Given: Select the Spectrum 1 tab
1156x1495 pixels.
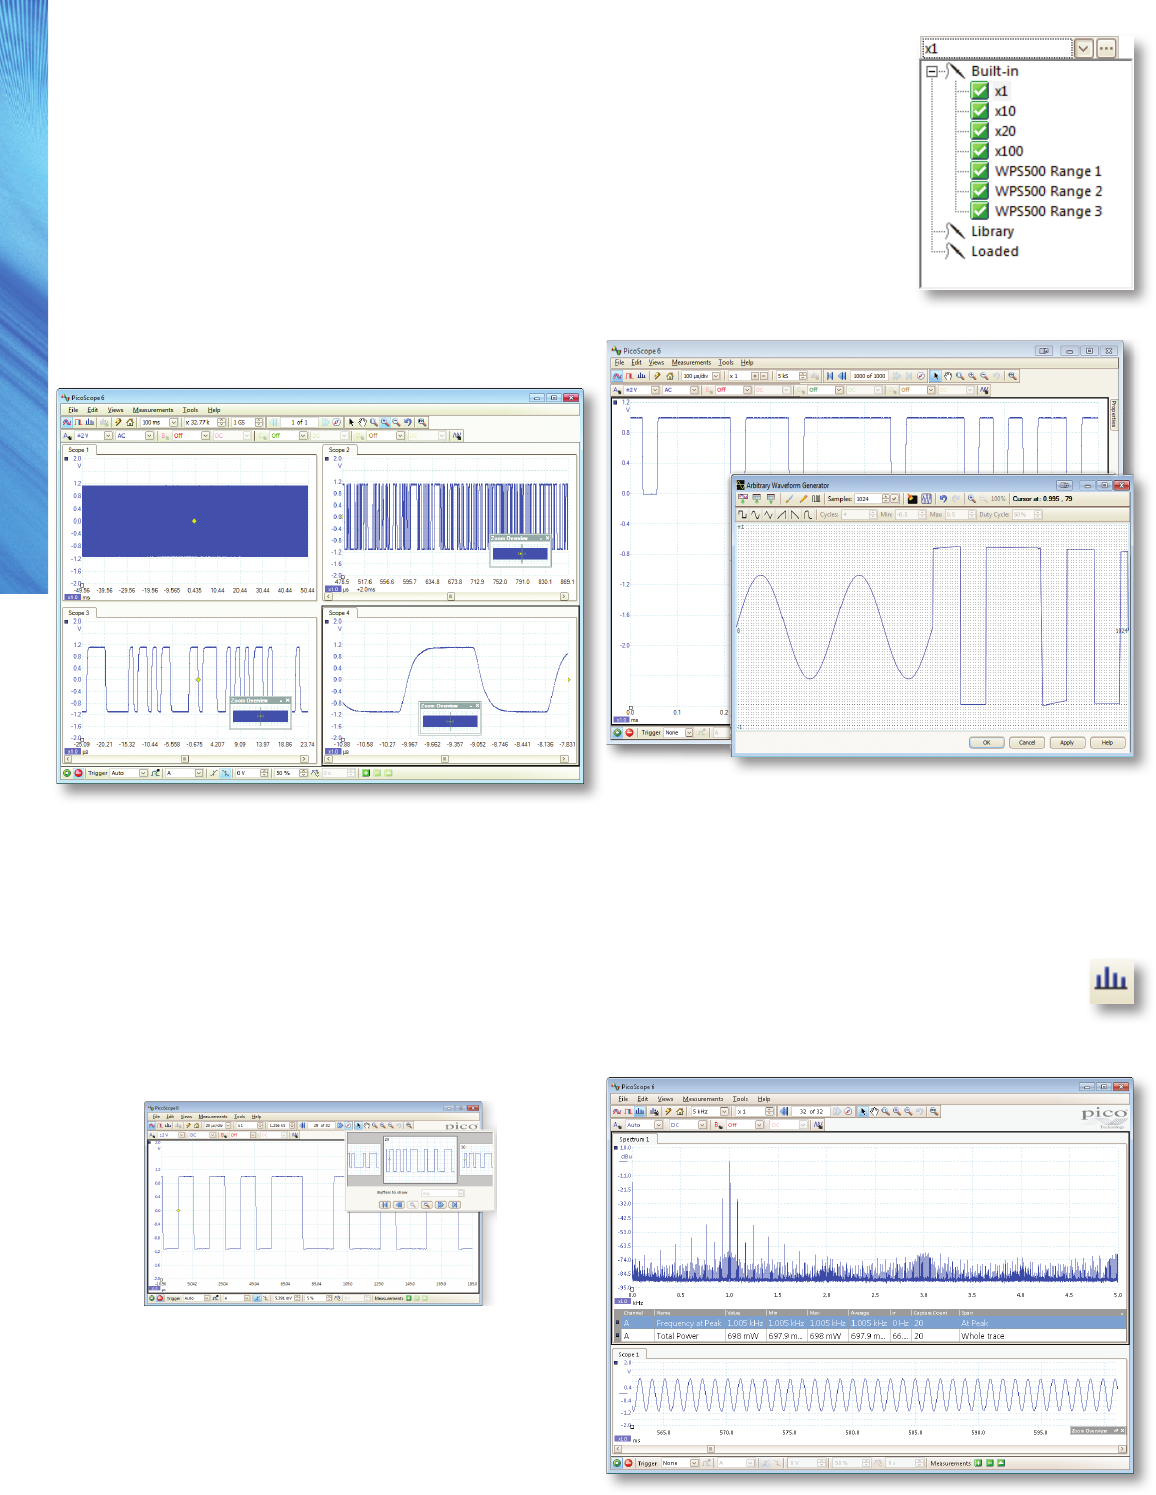Looking at the screenshot, I should (634, 1139).
